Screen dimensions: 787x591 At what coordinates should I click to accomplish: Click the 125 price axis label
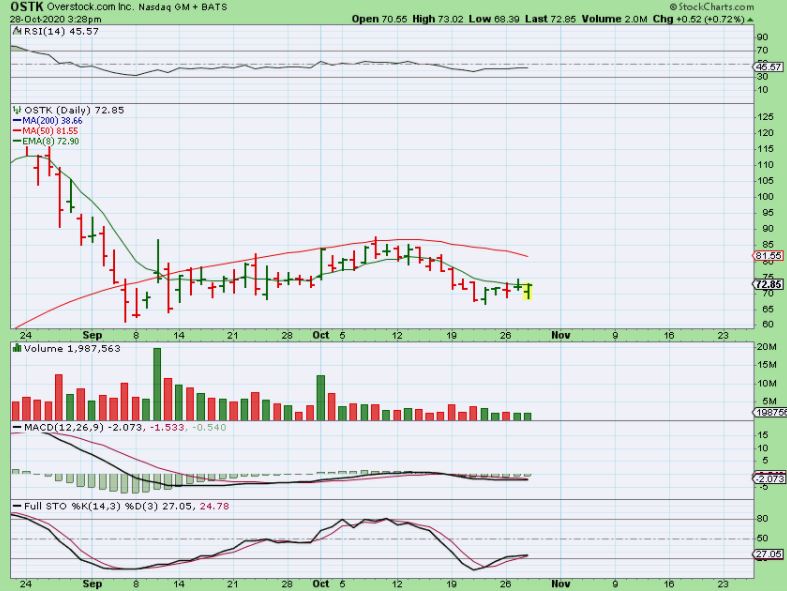point(765,117)
